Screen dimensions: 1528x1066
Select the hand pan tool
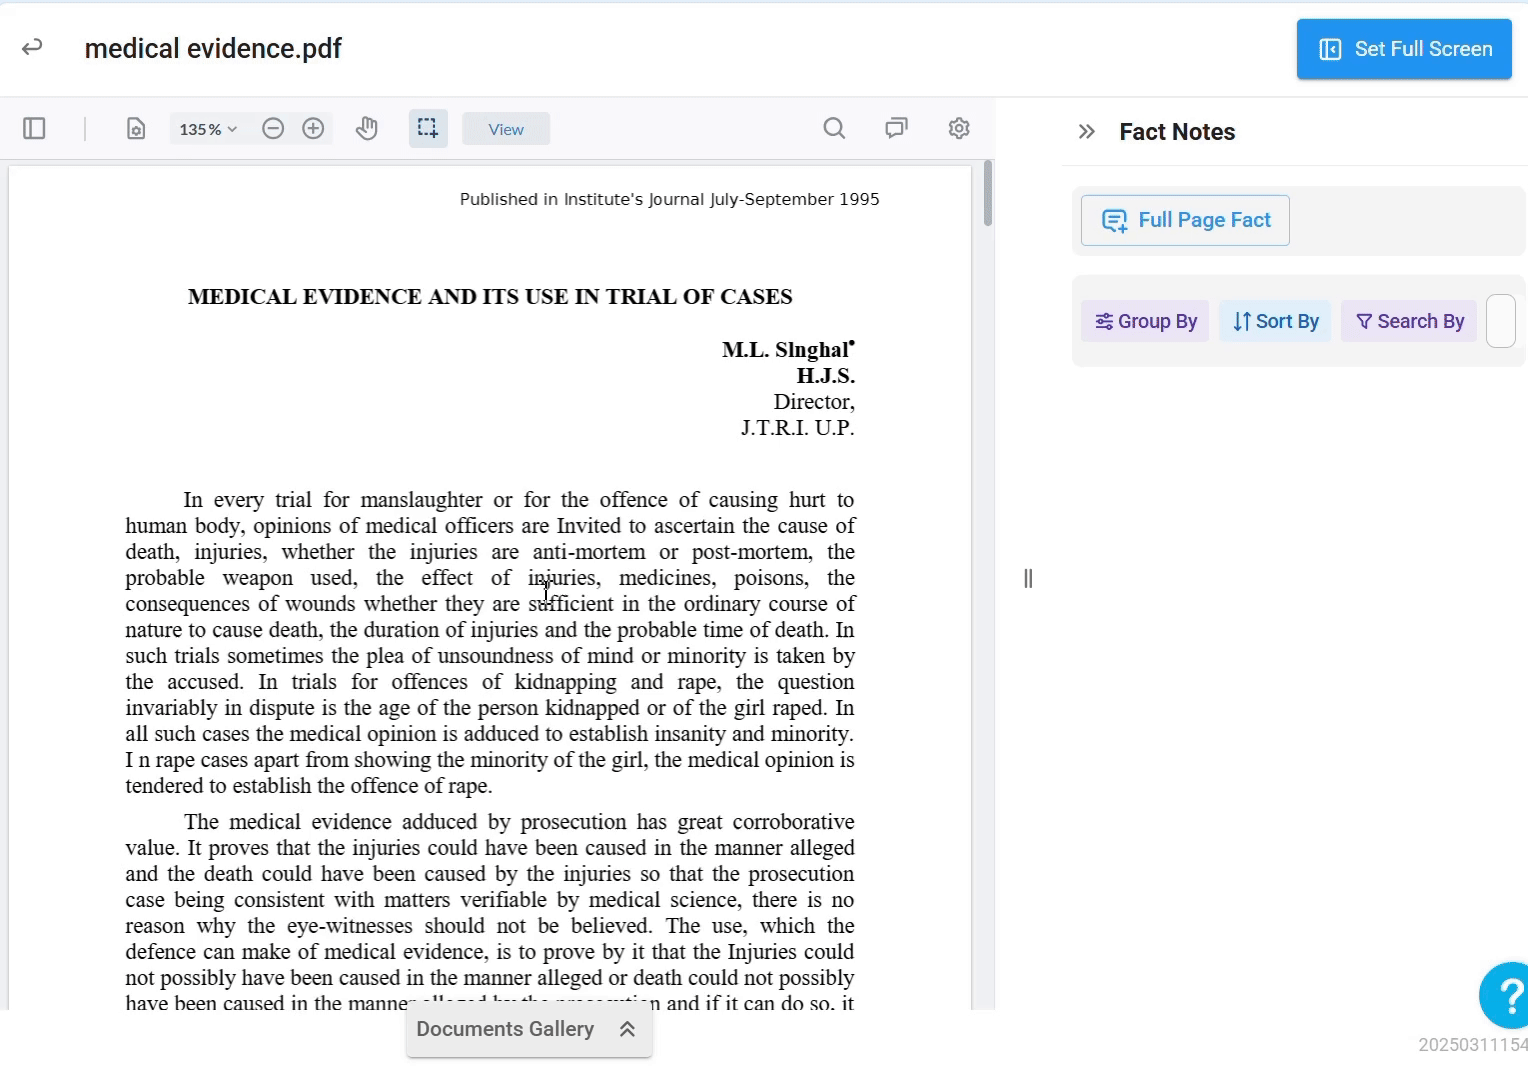(x=367, y=128)
